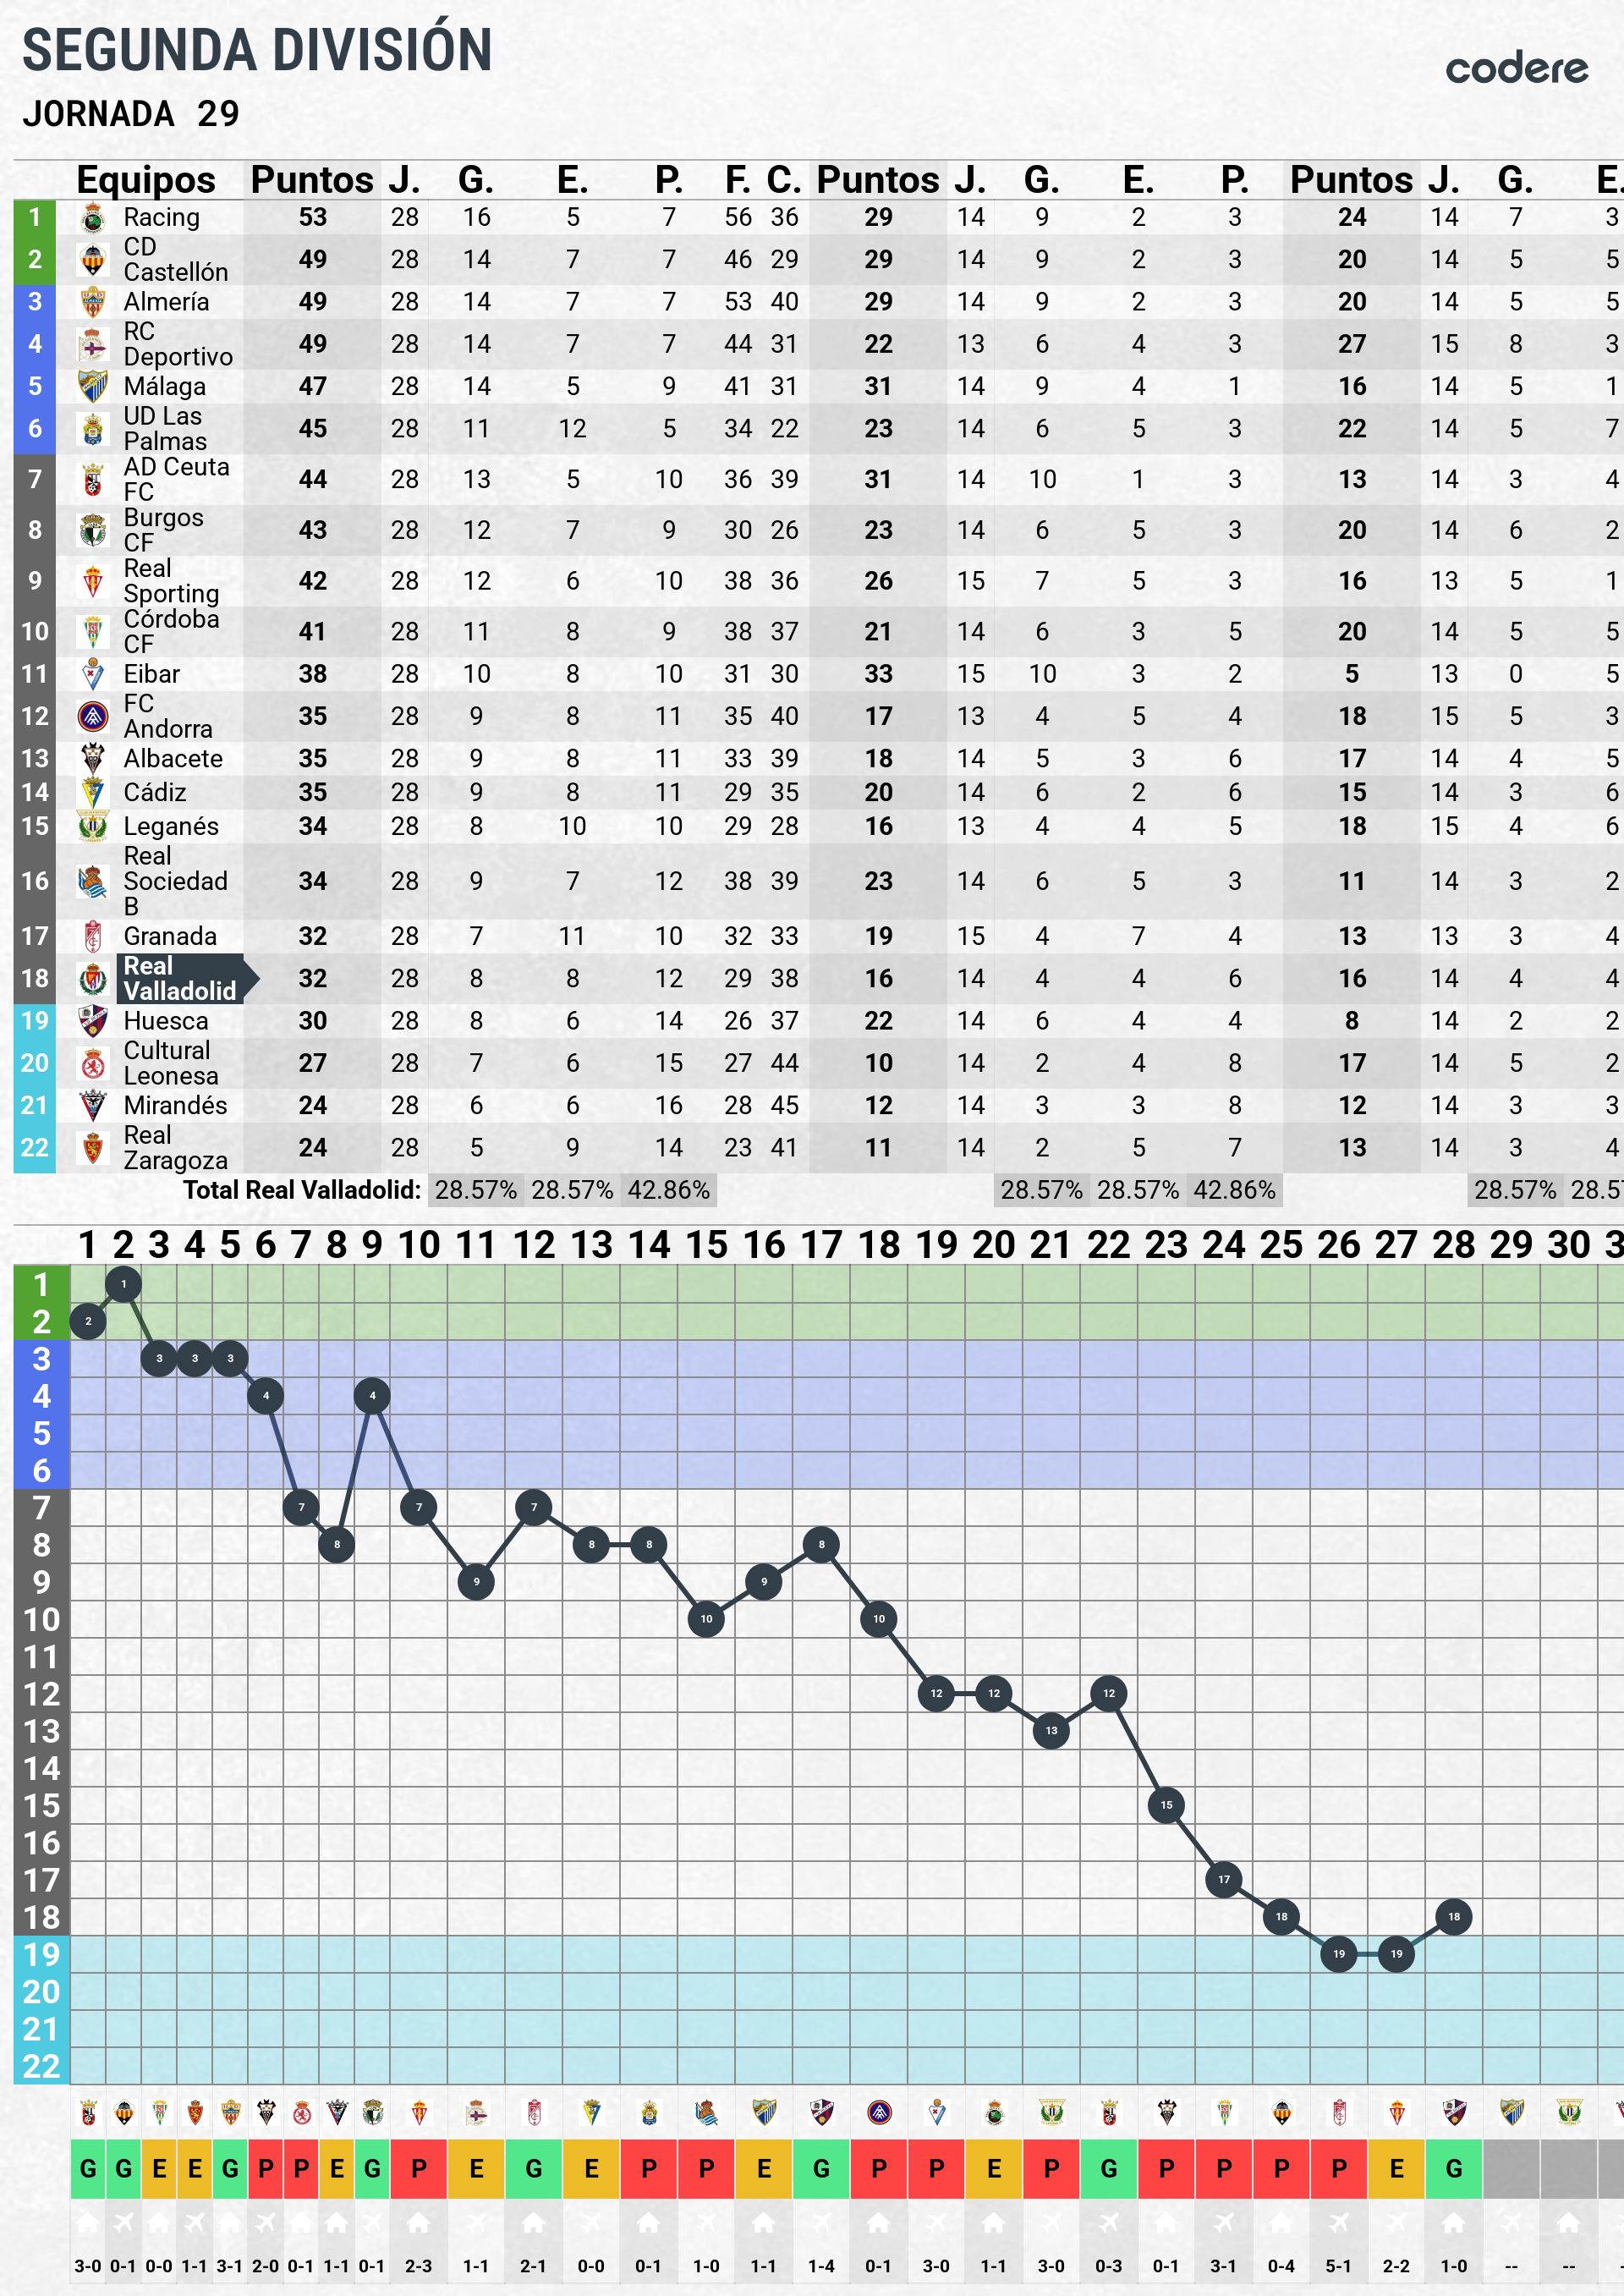Click the Málaga crest beside the team name

pos(92,386)
